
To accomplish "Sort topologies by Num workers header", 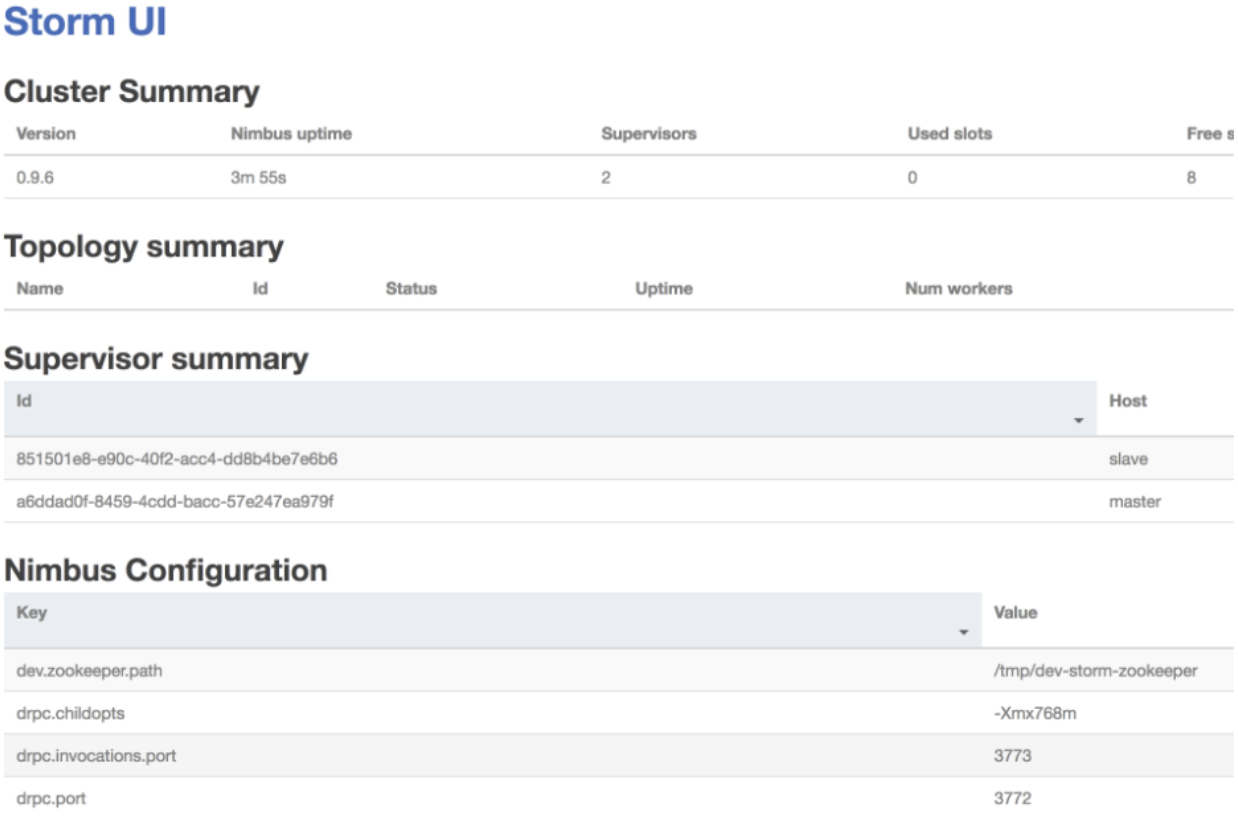I will 958,288.
